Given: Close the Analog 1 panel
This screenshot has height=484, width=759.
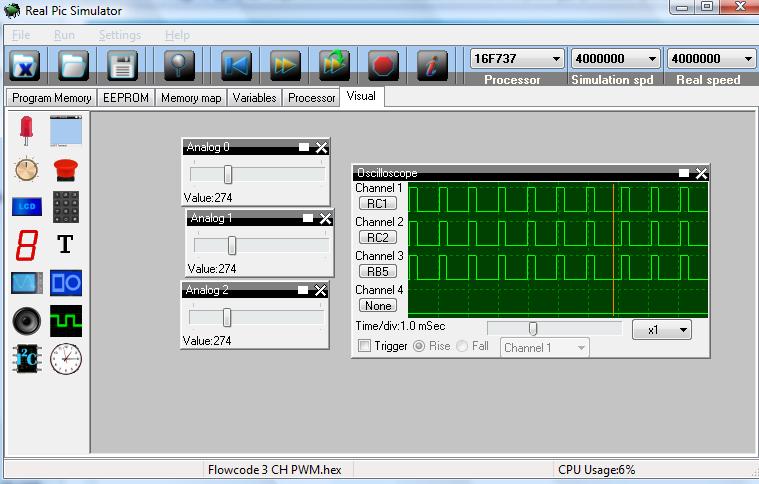Looking at the screenshot, I should coord(325,218).
